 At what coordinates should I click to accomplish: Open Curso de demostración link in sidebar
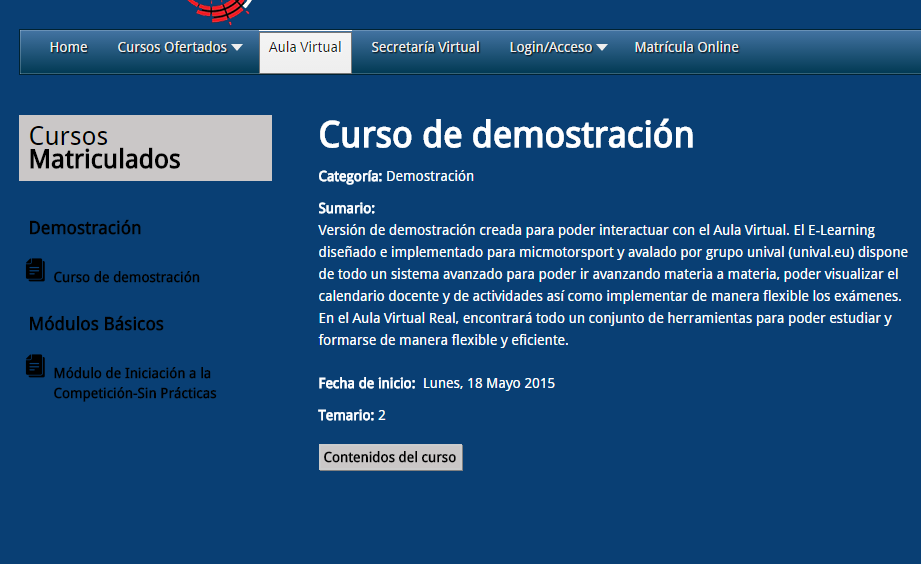tap(126, 278)
